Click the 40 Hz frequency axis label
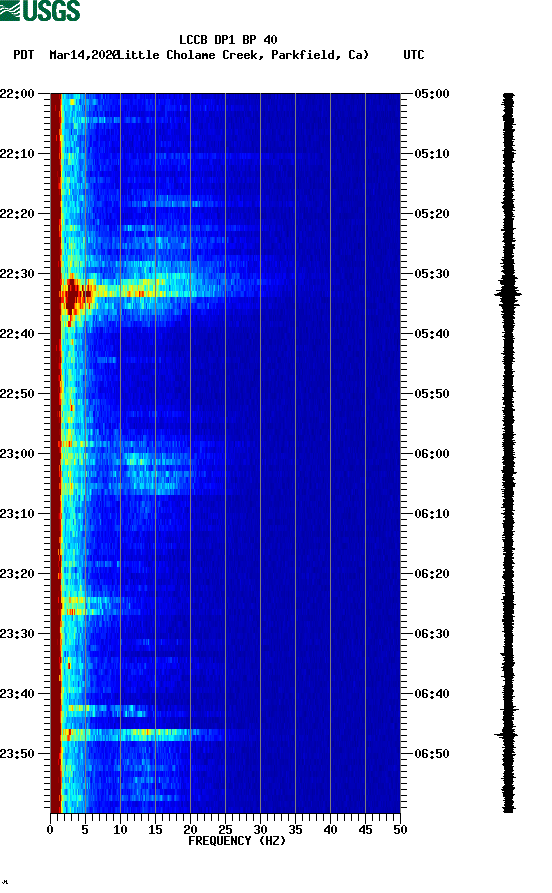Image resolution: width=552 pixels, height=893 pixels. pos(330,830)
